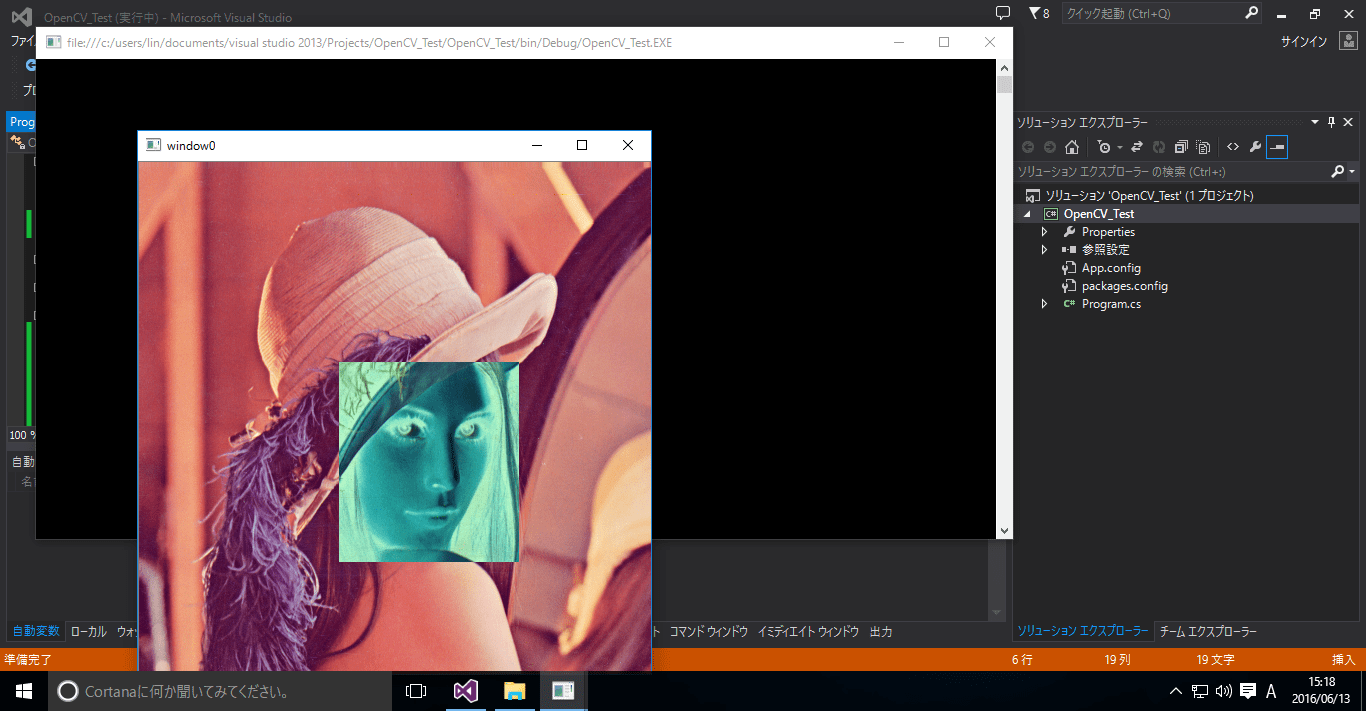Click the search magnifier in Solution Explorer

(1338, 170)
